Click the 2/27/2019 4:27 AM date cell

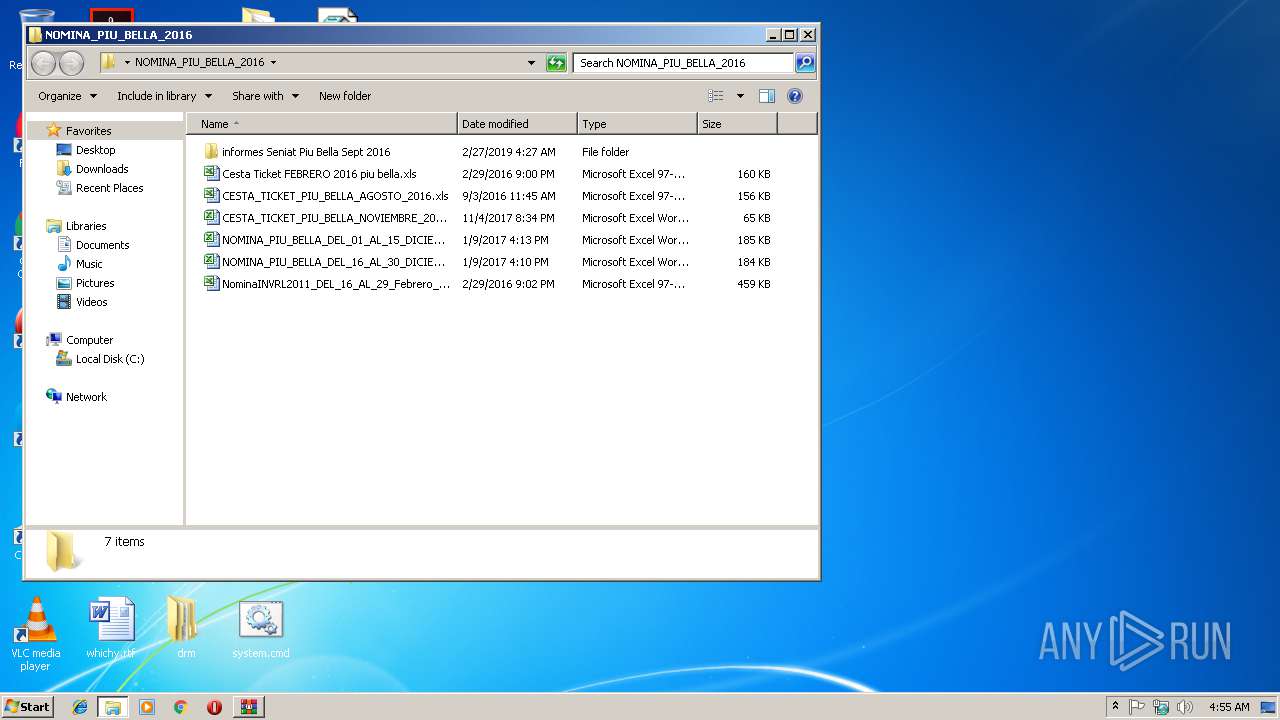click(x=508, y=152)
